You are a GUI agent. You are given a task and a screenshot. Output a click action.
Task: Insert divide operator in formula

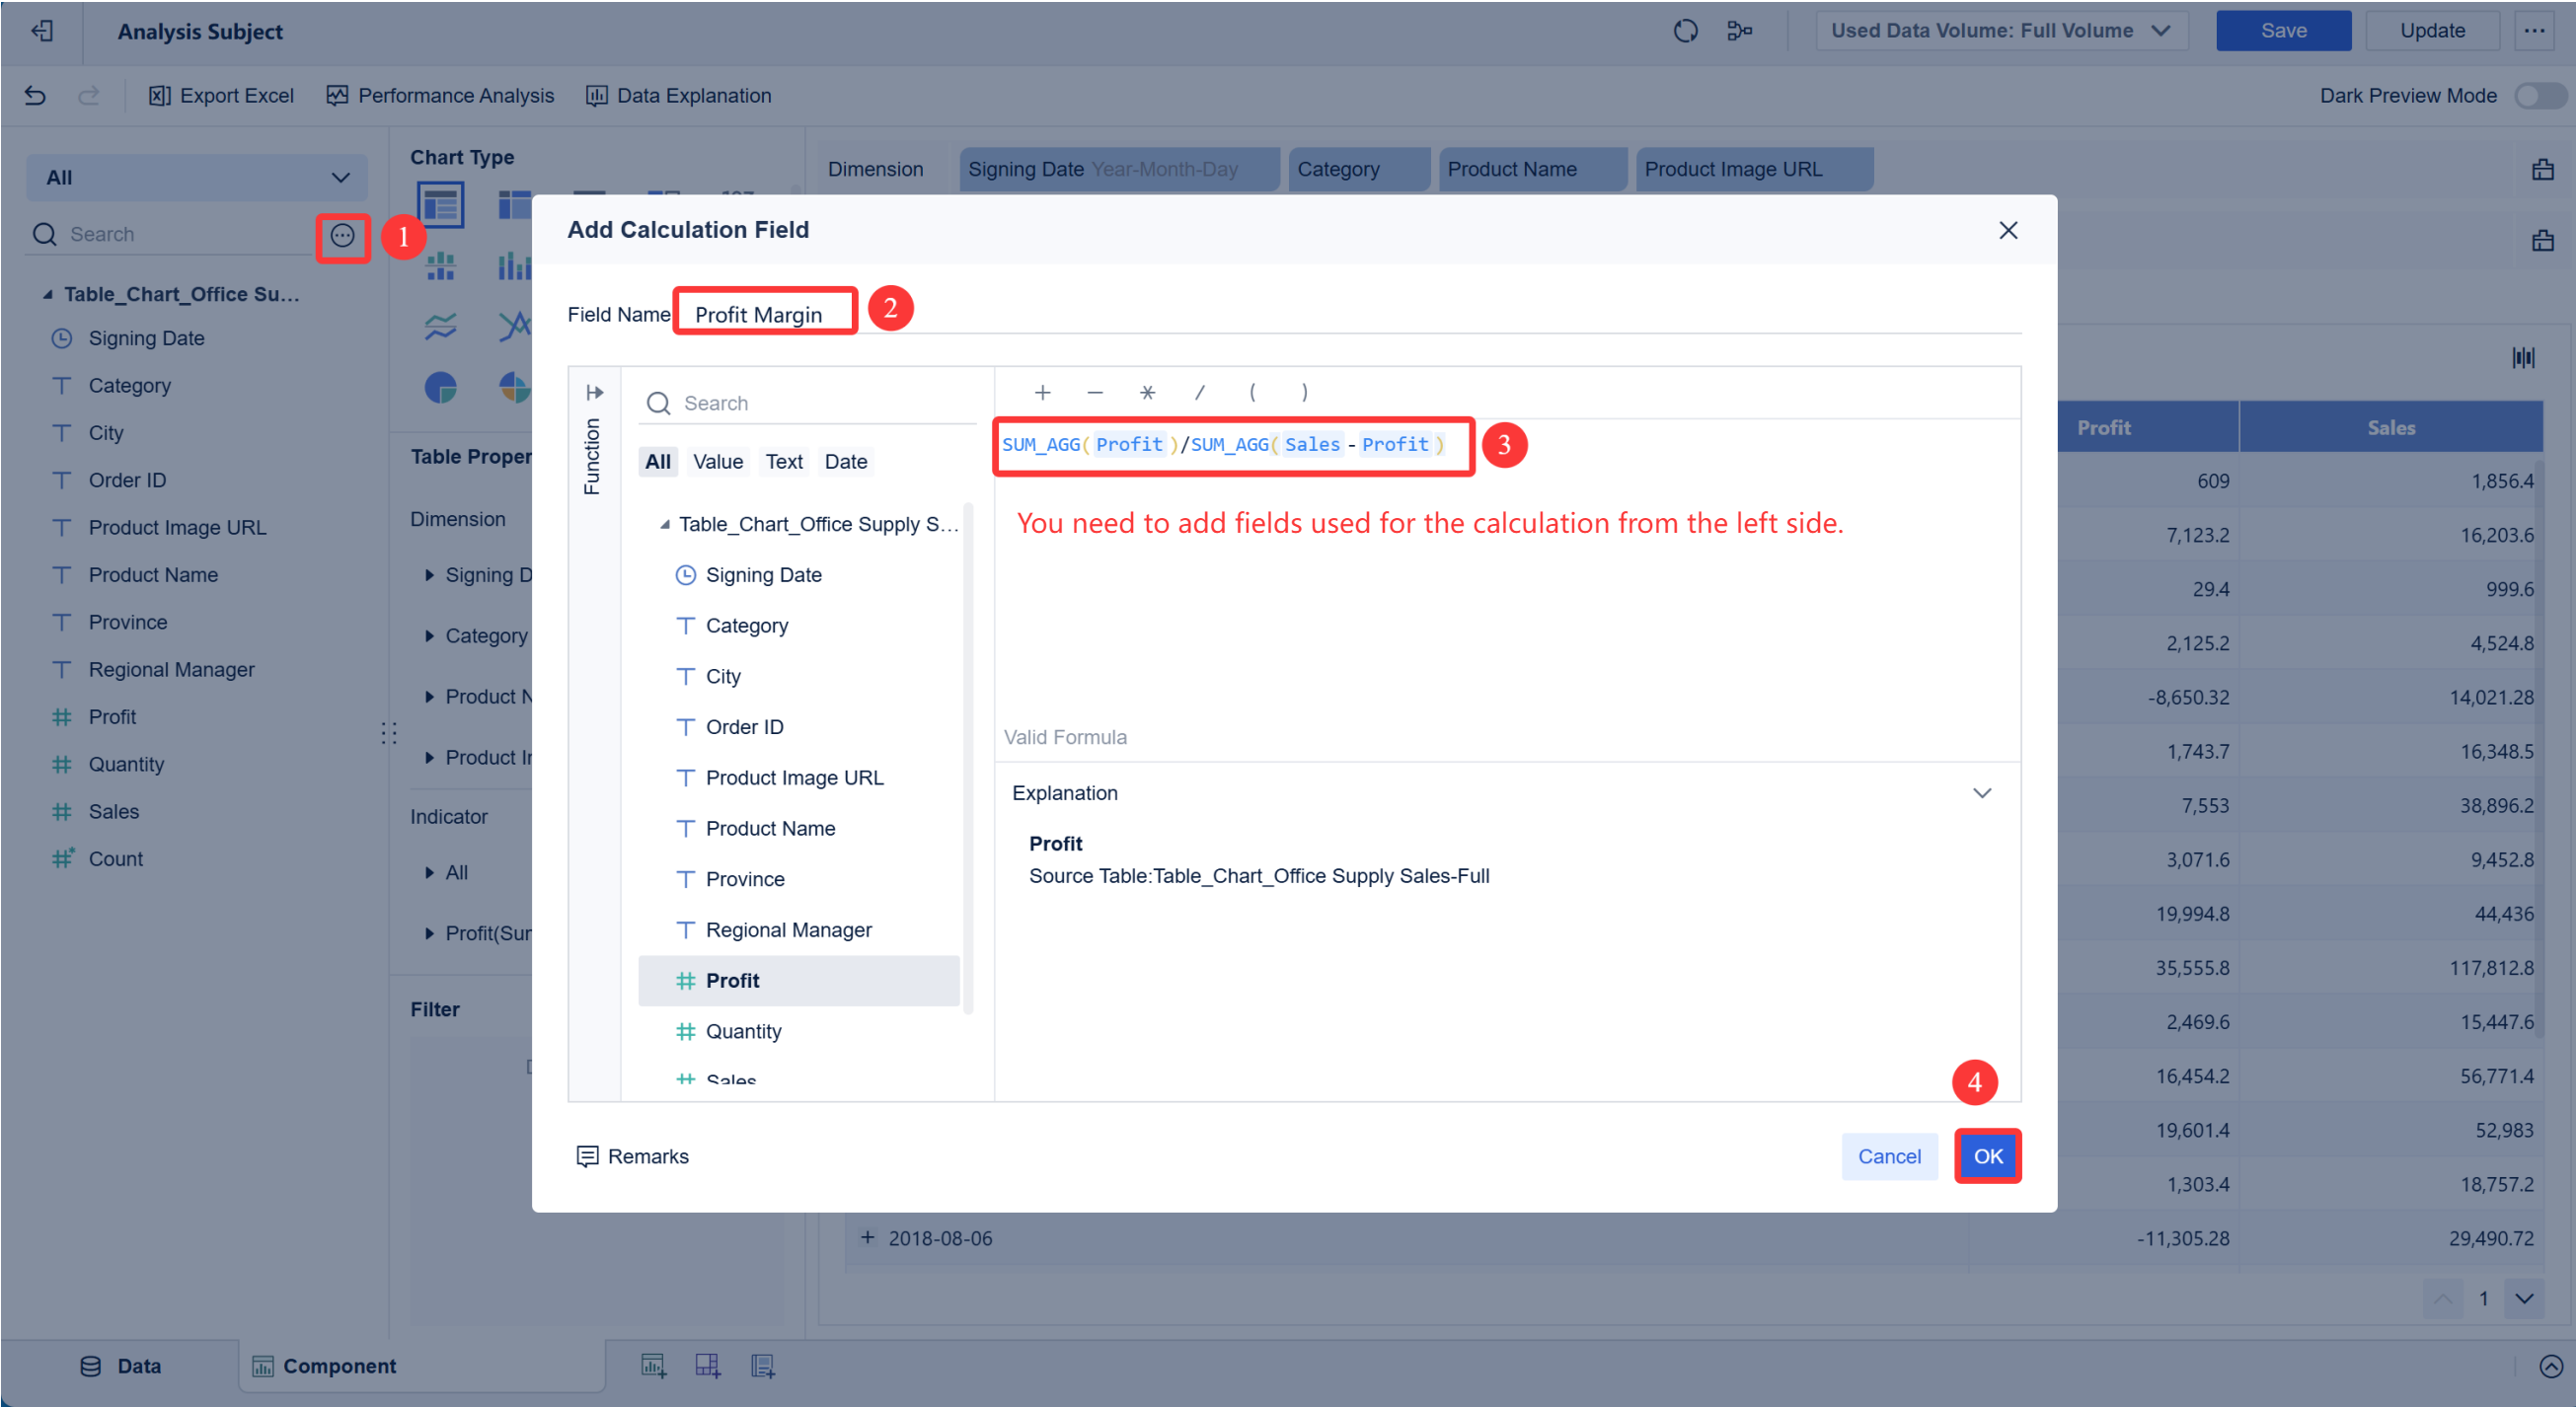pos(1200,392)
